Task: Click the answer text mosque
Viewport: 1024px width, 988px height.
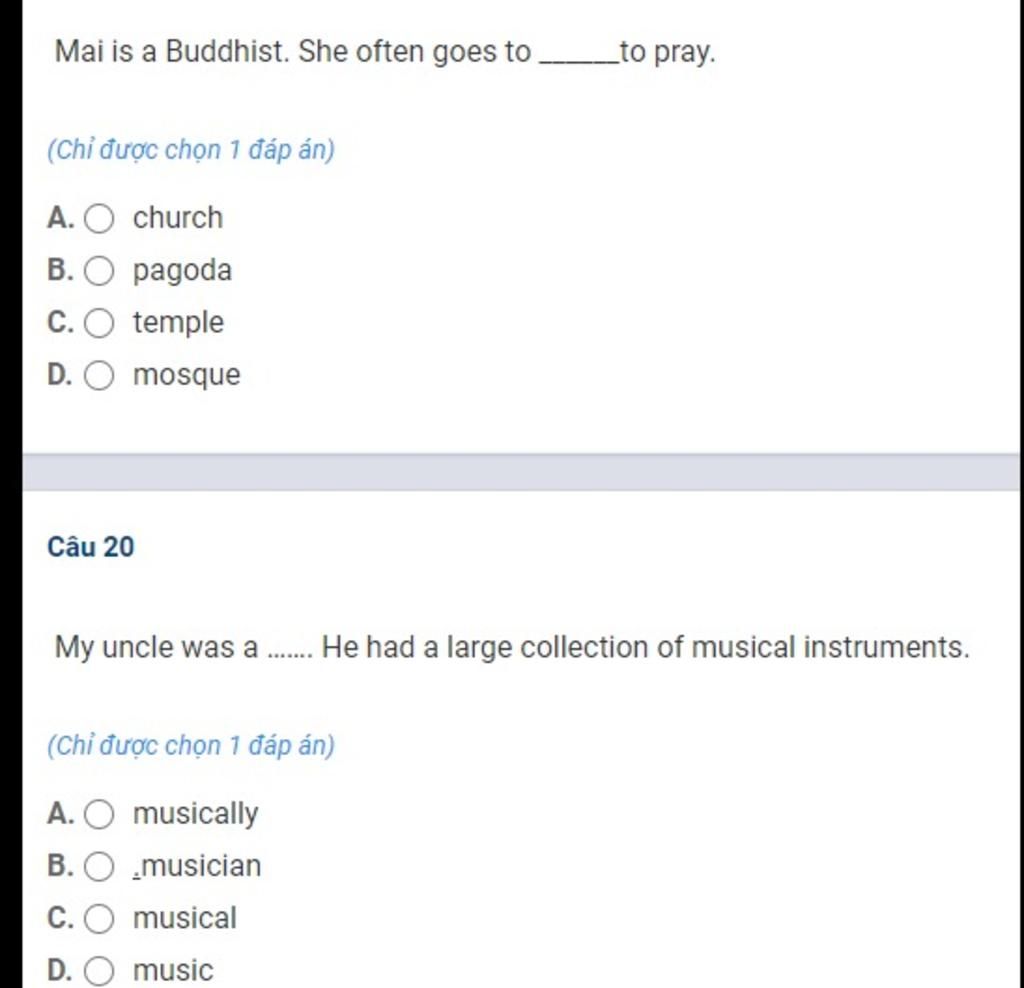Action: pos(187,376)
